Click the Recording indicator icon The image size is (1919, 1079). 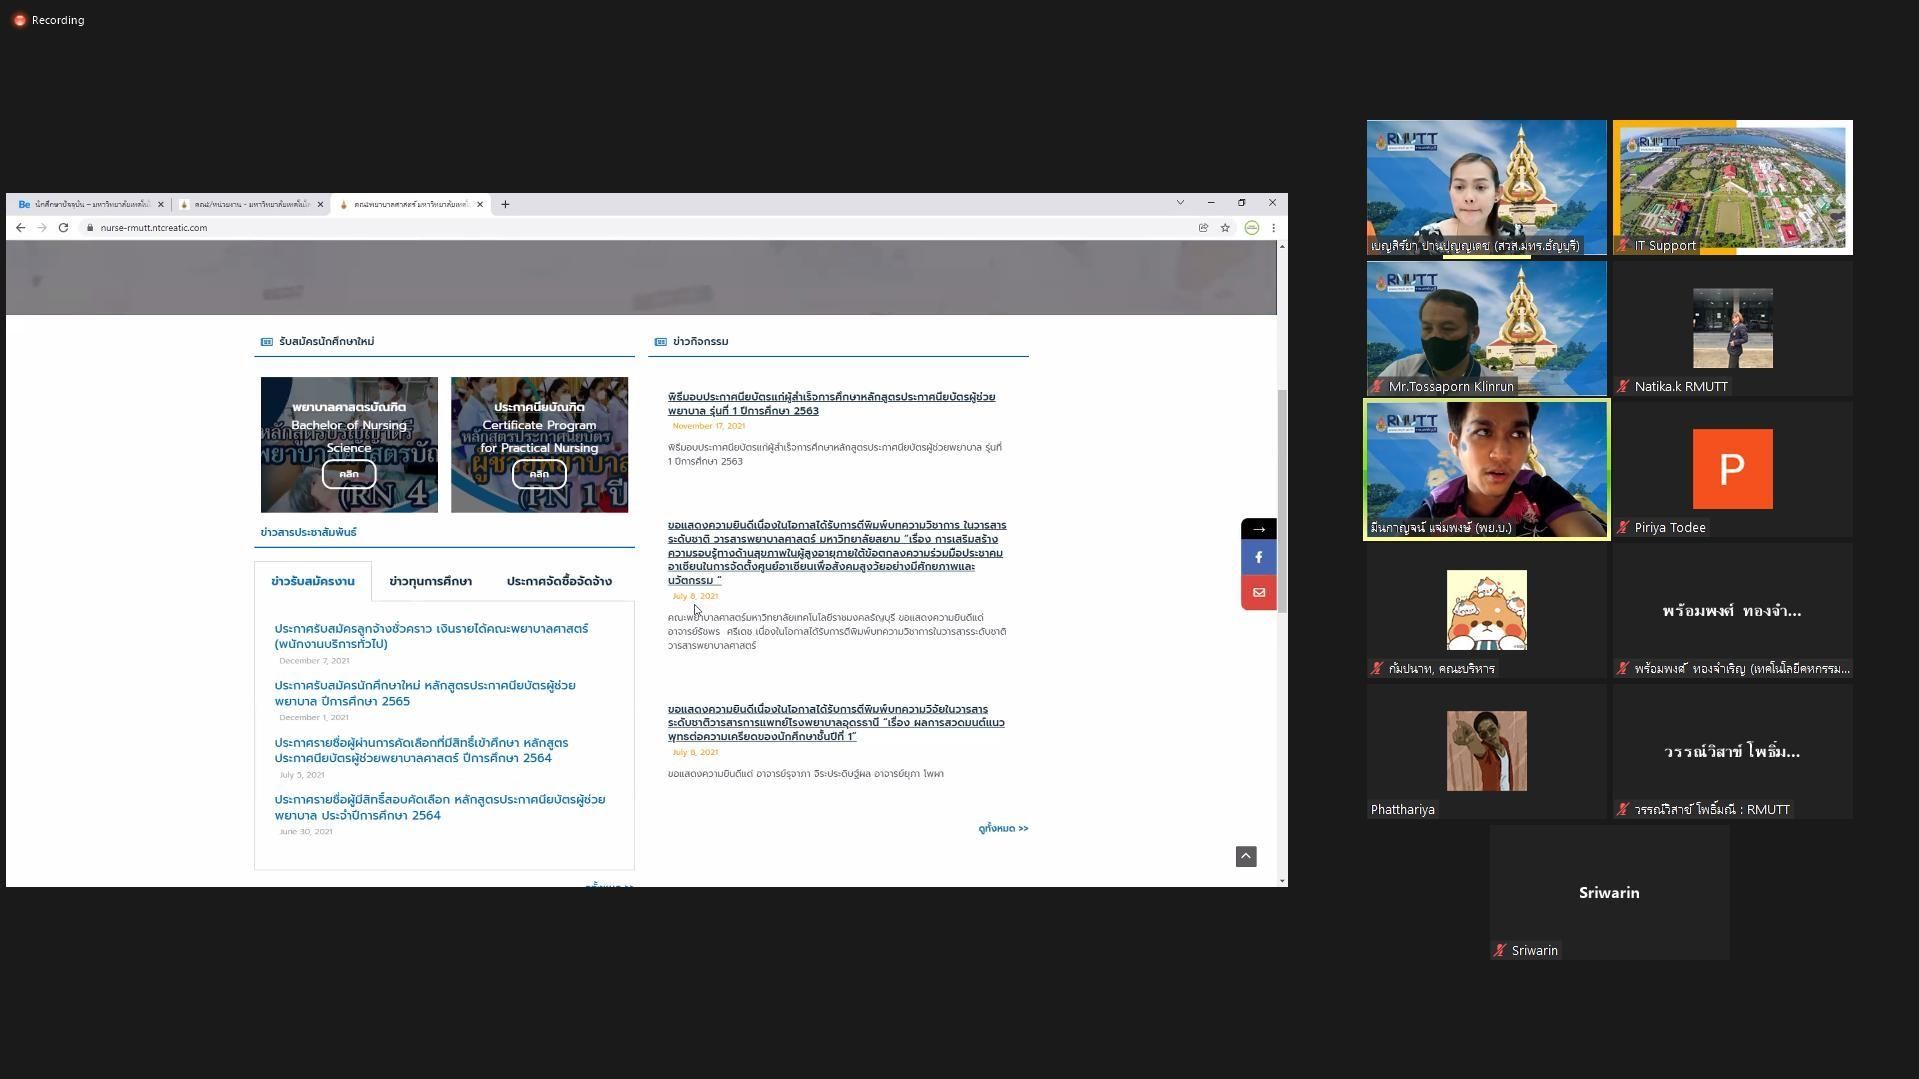(x=19, y=20)
